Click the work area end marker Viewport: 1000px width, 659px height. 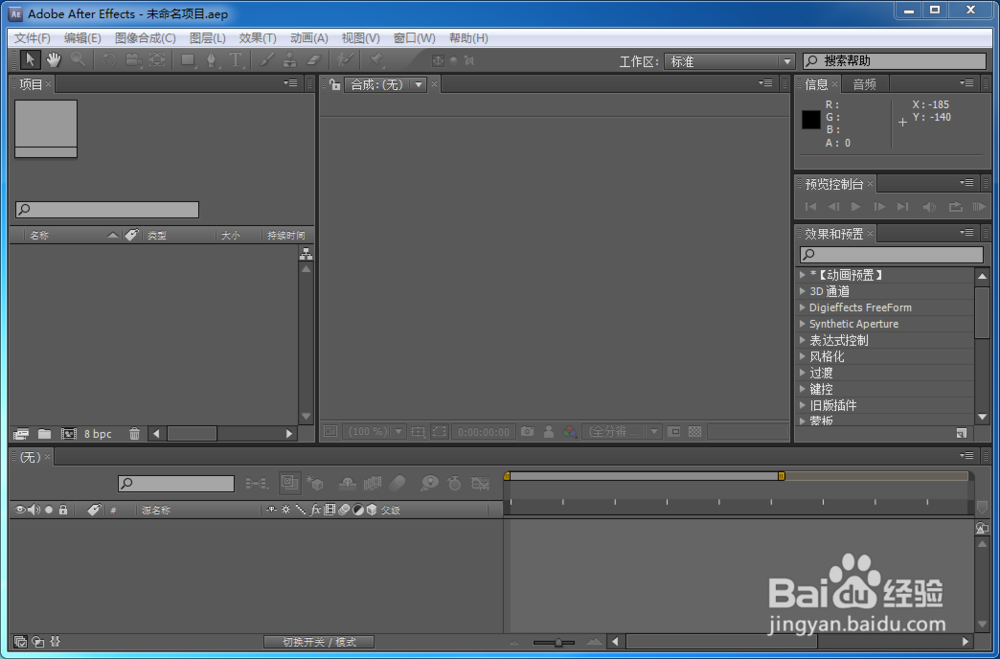click(x=781, y=476)
